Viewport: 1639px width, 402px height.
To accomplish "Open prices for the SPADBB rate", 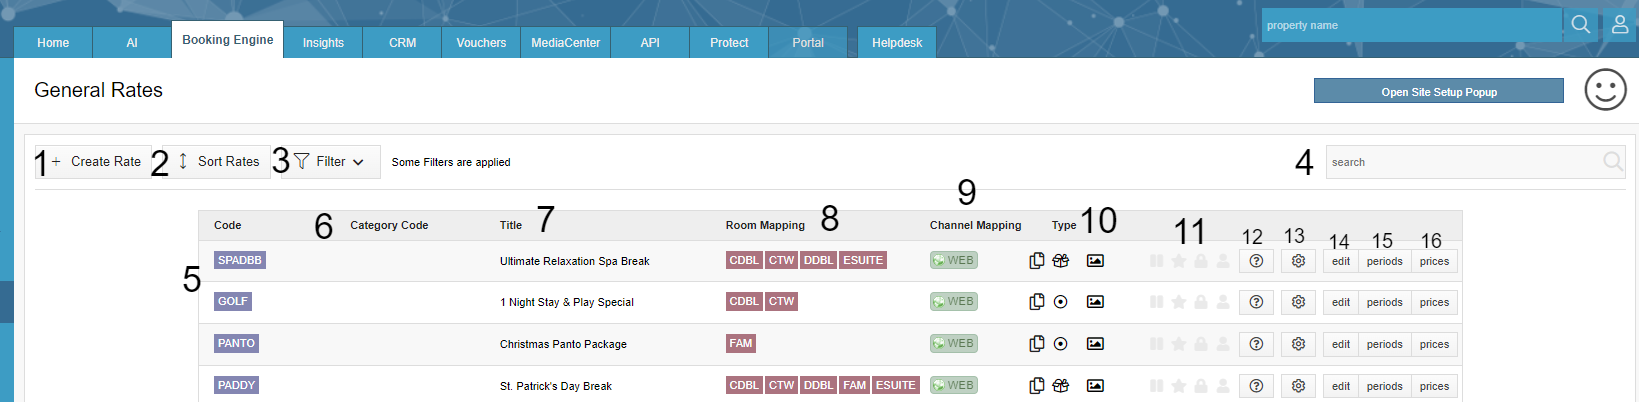I will pos(1434,261).
